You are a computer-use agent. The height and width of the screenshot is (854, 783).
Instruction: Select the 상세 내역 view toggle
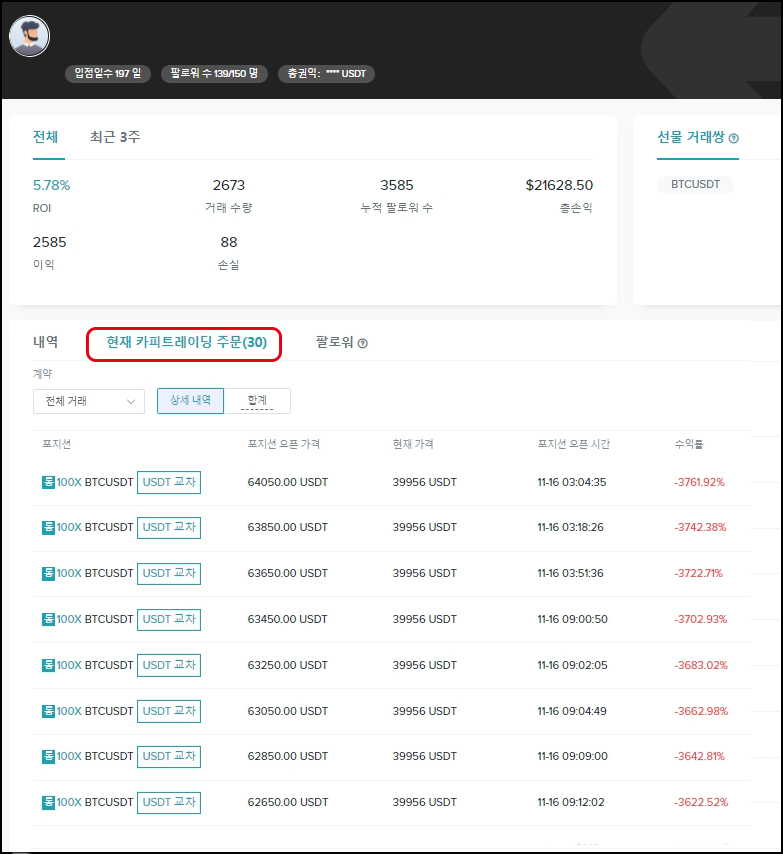[x=190, y=400]
